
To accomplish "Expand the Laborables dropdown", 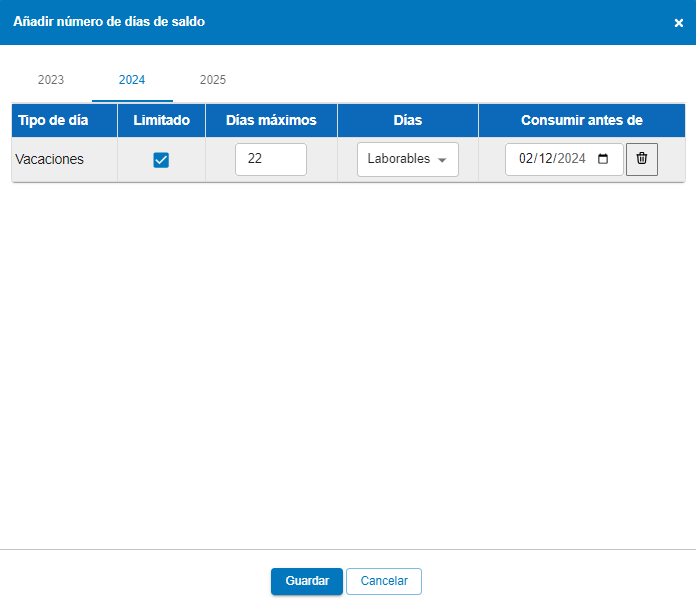I will 407,159.
